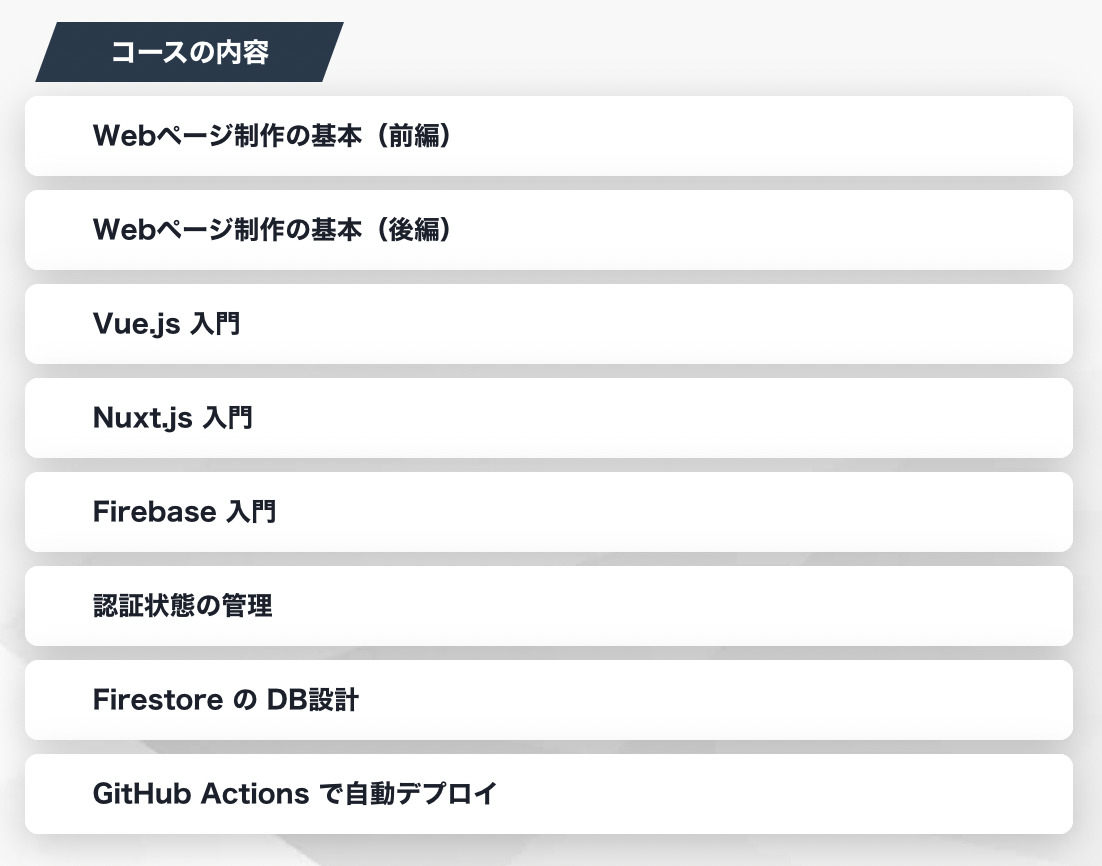
Task: Click the word Firestore in its card
Action: tap(158, 700)
